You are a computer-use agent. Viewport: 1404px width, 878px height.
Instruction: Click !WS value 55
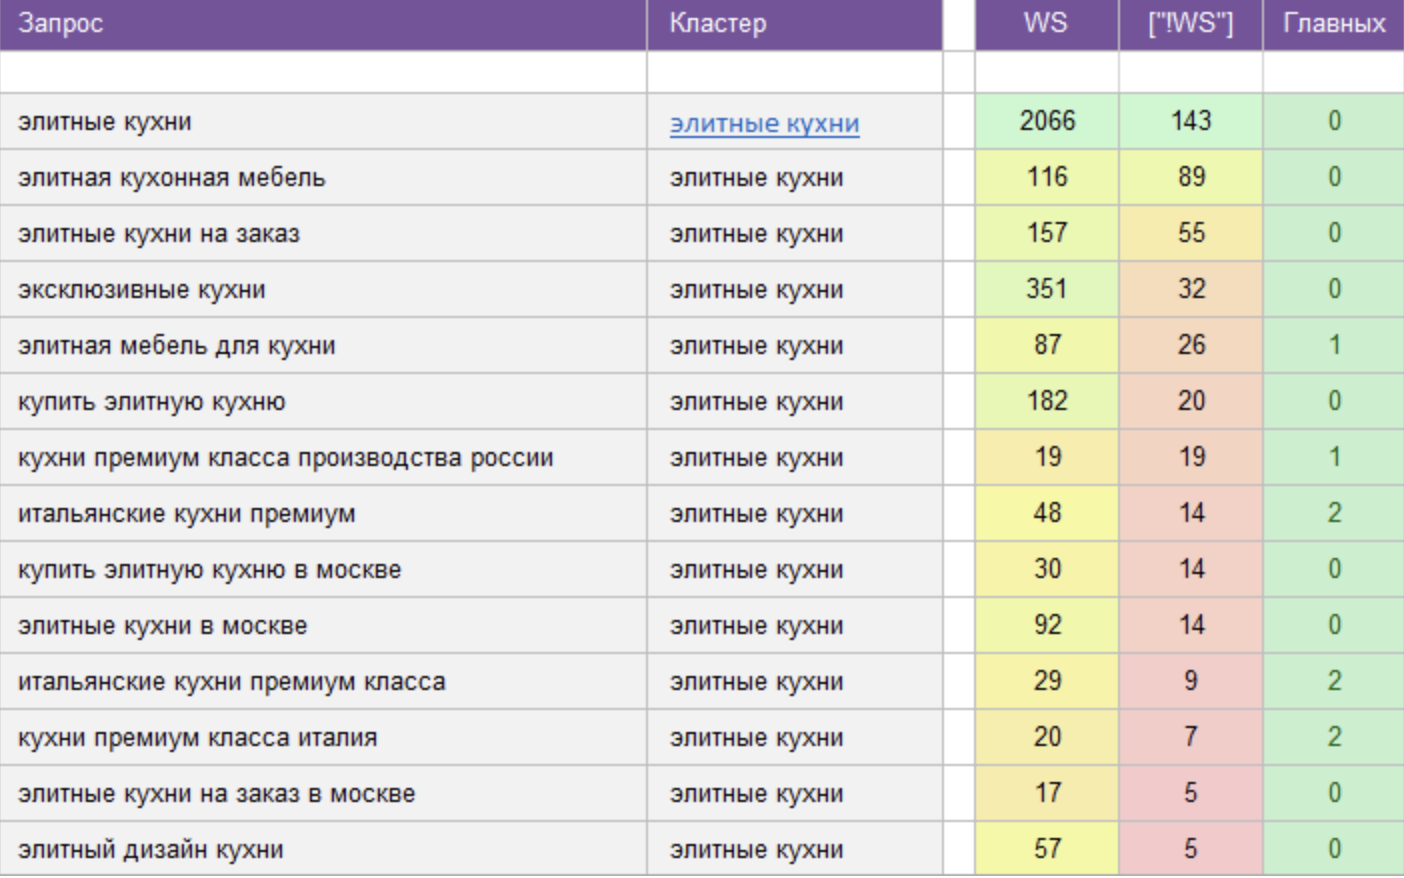click(1191, 234)
